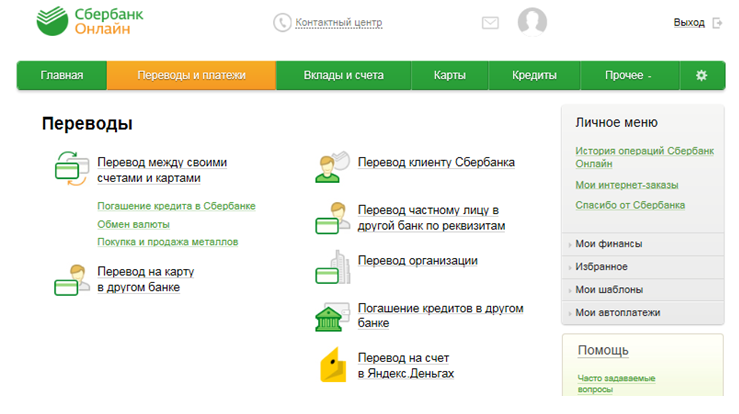Click the icon for transfer between own accounts
The height and width of the screenshot is (414, 739).
(72, 169)
